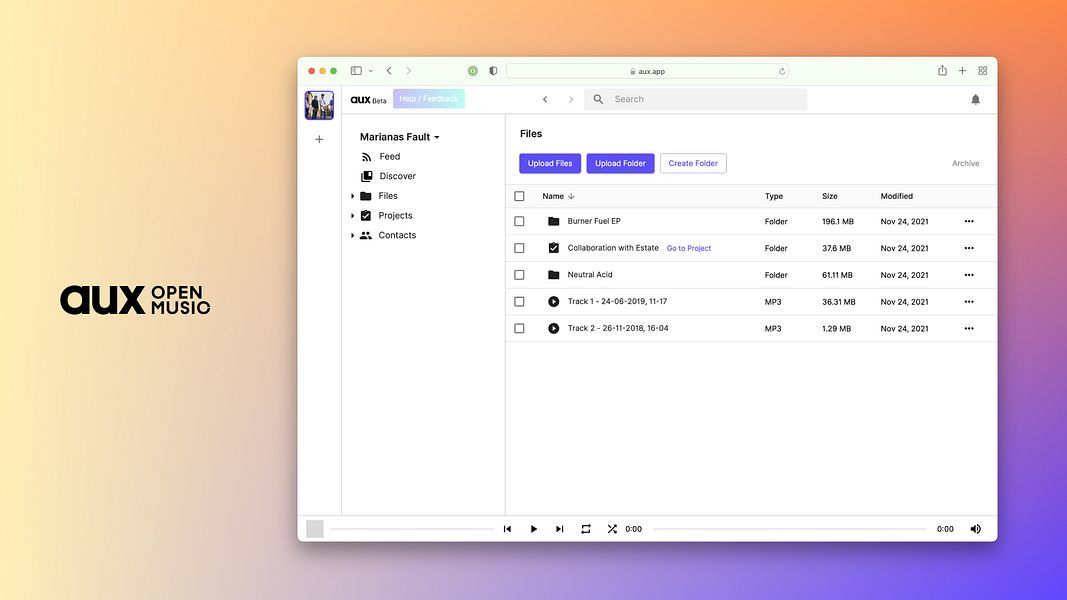Mute the volume speaker icon
Screen dimensions: 1067x600
coord(975,529)
